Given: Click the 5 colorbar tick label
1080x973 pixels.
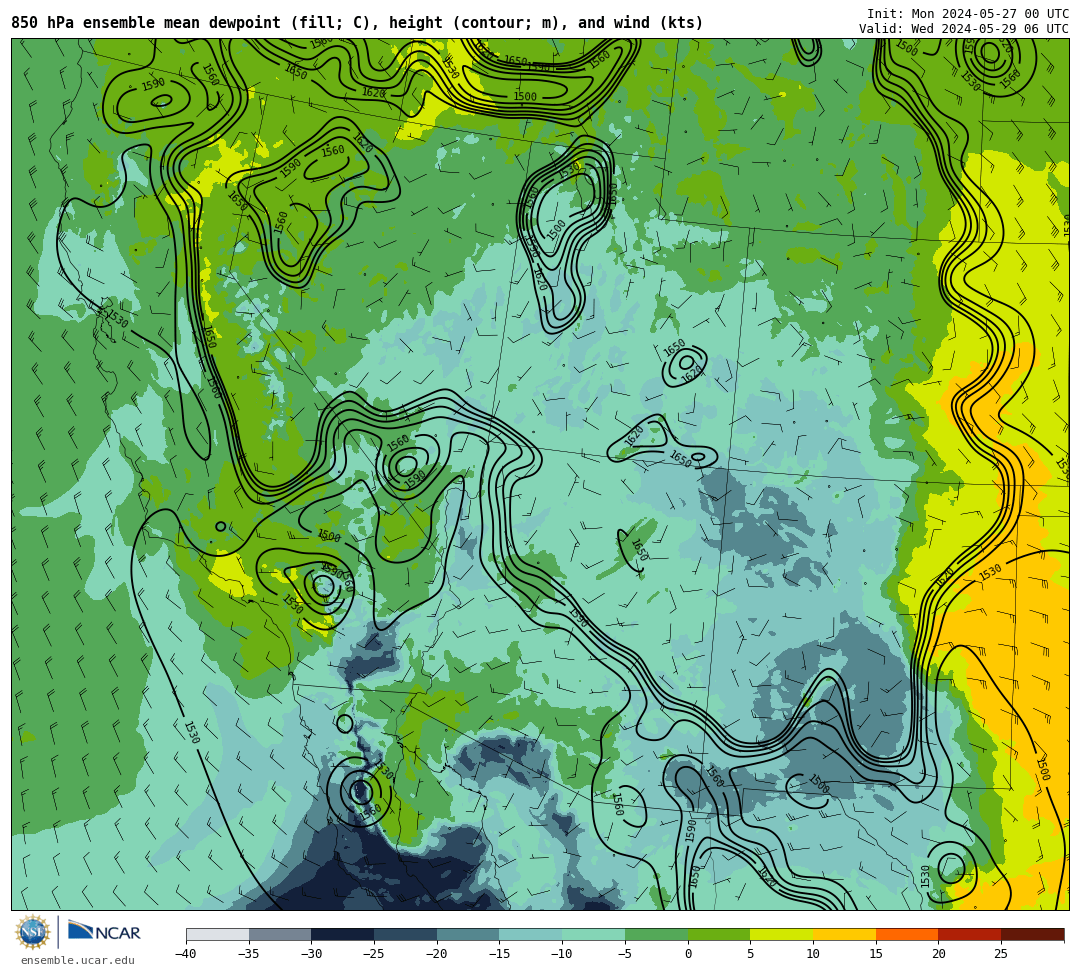Looking at the screenshot, I should pyautogui.click(x=751, y=954).
